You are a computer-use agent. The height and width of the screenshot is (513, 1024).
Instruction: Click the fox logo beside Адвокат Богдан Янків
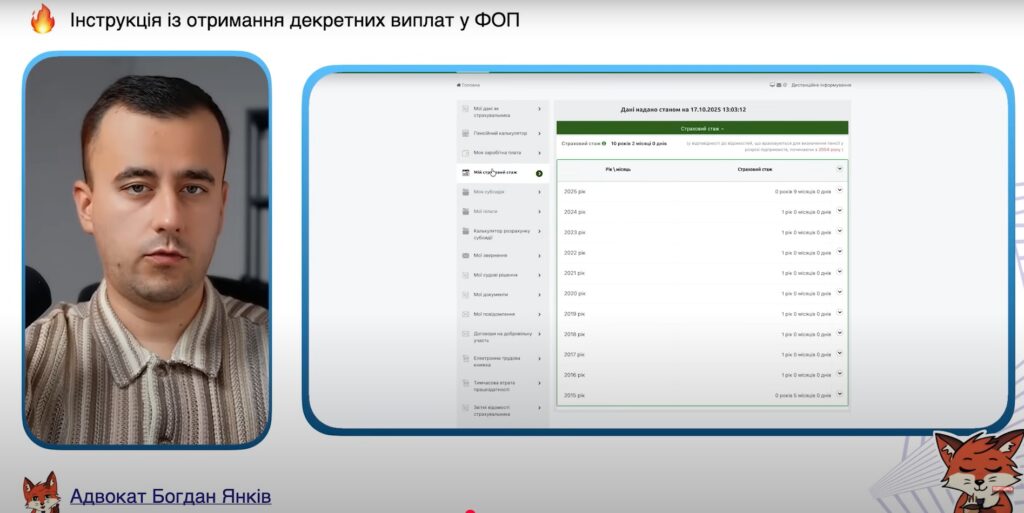coord(41,493)
